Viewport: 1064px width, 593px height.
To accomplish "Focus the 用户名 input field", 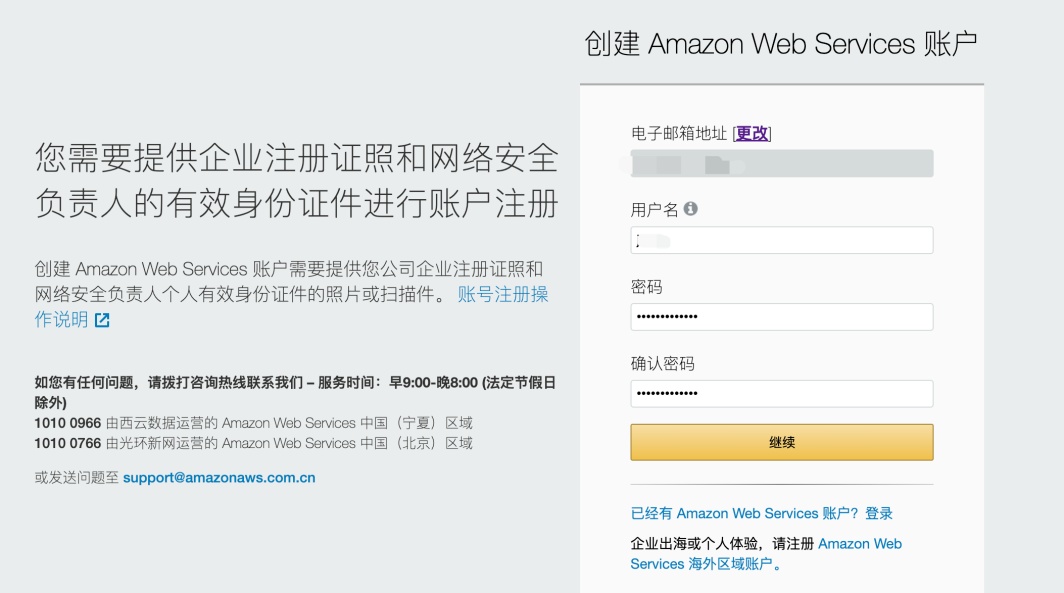I will (782, 240).
